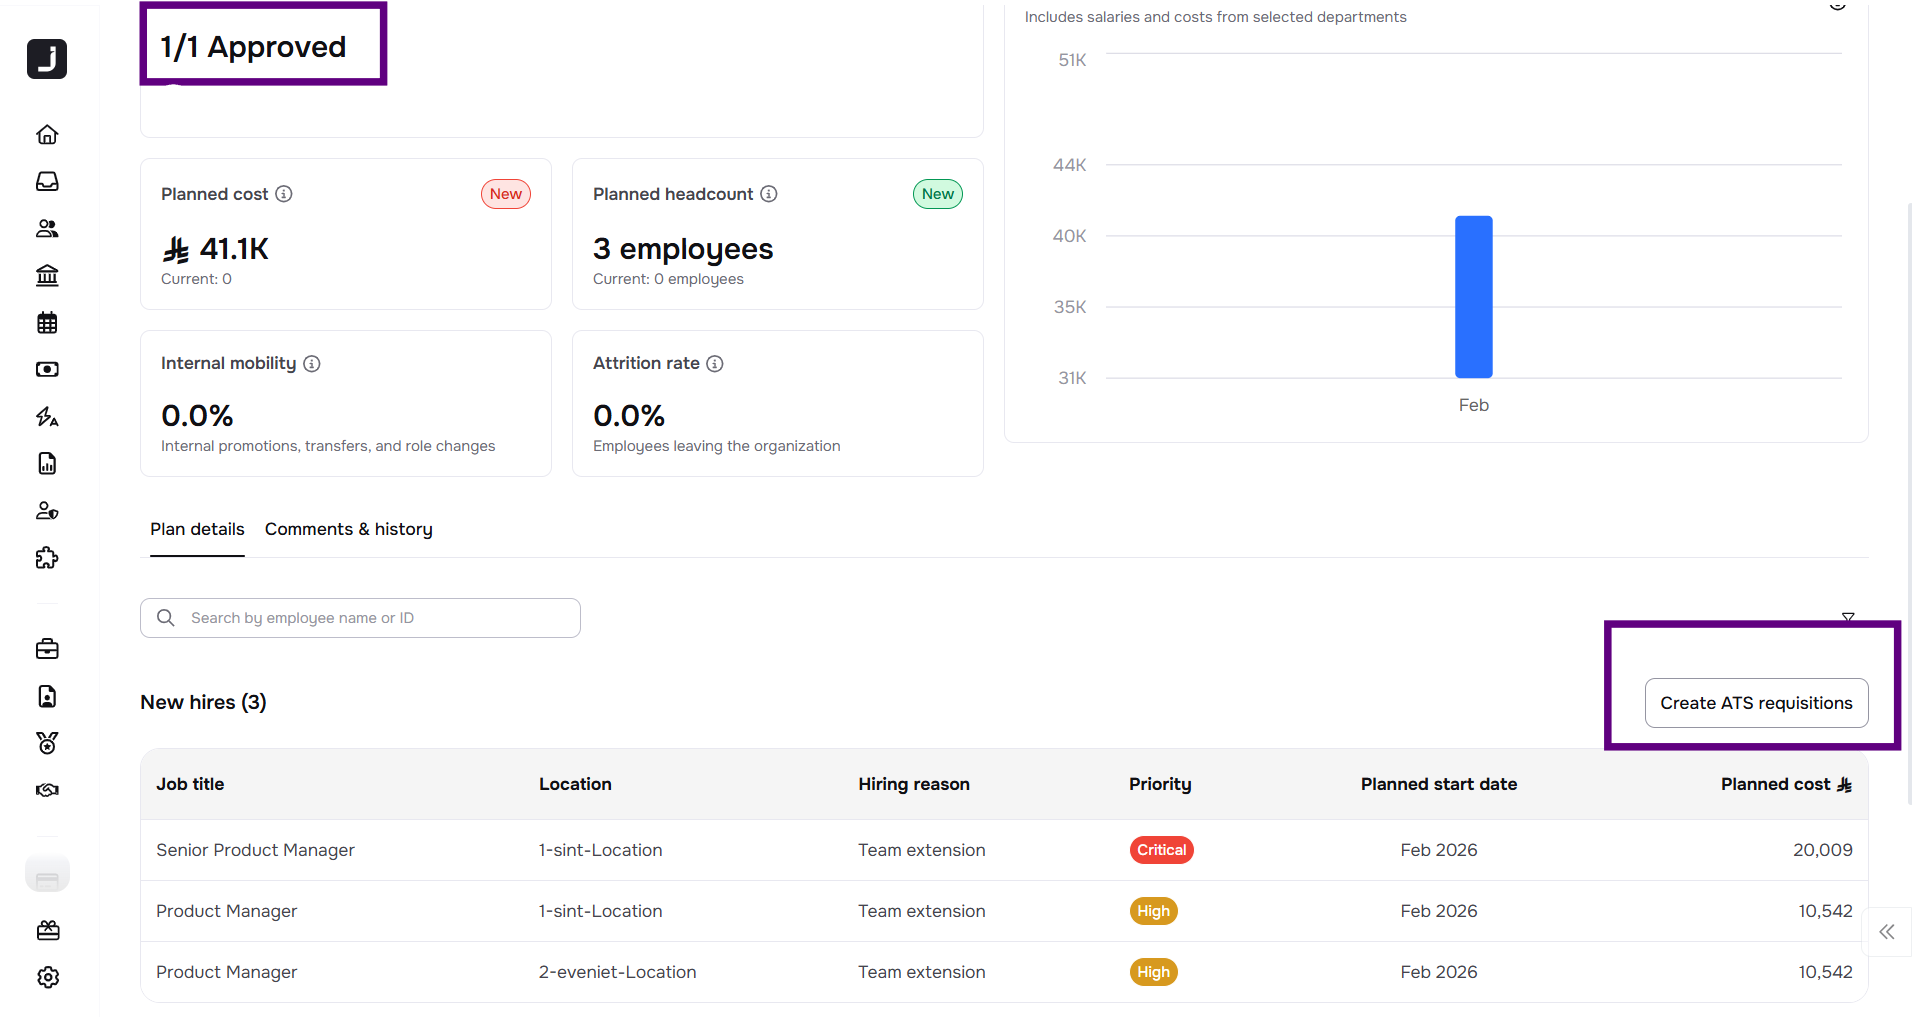Viewport: 1912px width, 1017px height.
Task: Open the Settings gear icon
Action: coord(47,977)
